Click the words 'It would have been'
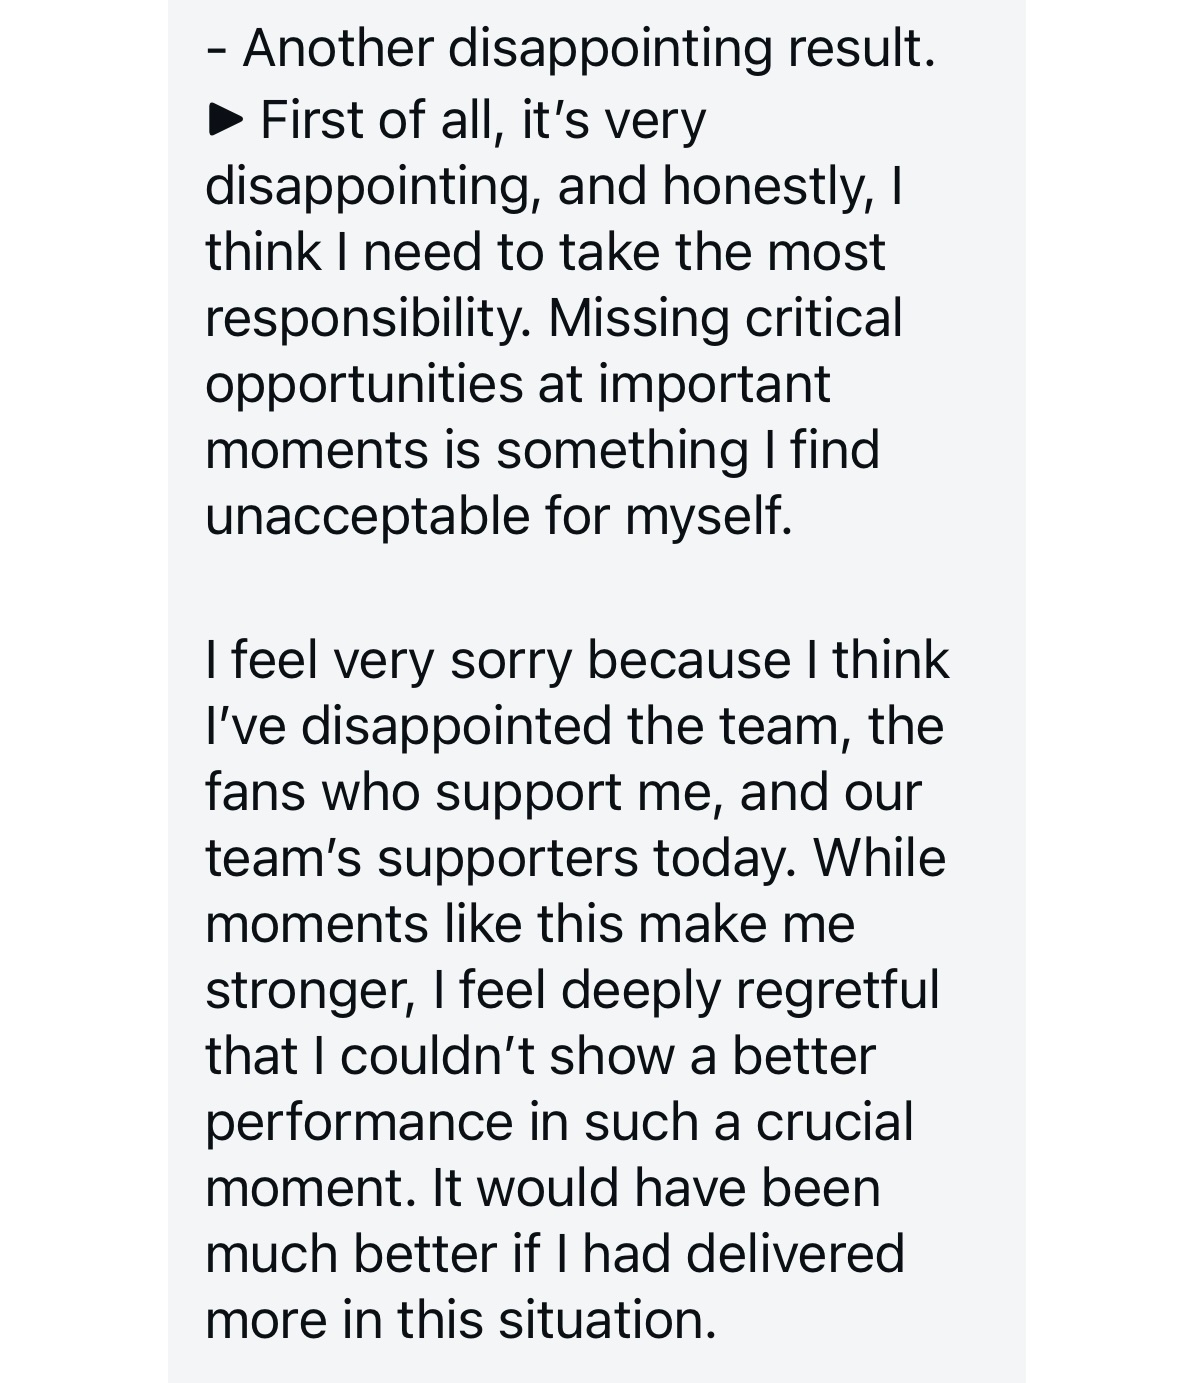This screenshot has width=1179, height=1383. 656,1188
